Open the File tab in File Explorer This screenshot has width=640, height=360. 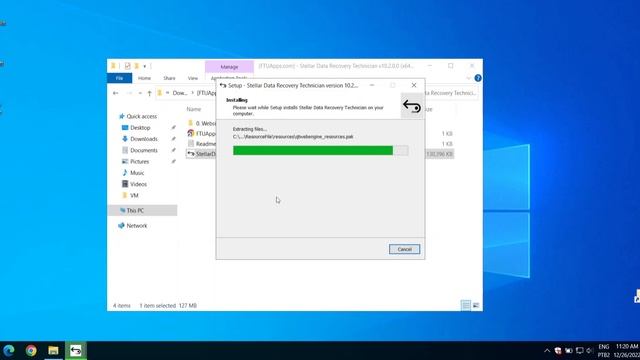(120, 78)
